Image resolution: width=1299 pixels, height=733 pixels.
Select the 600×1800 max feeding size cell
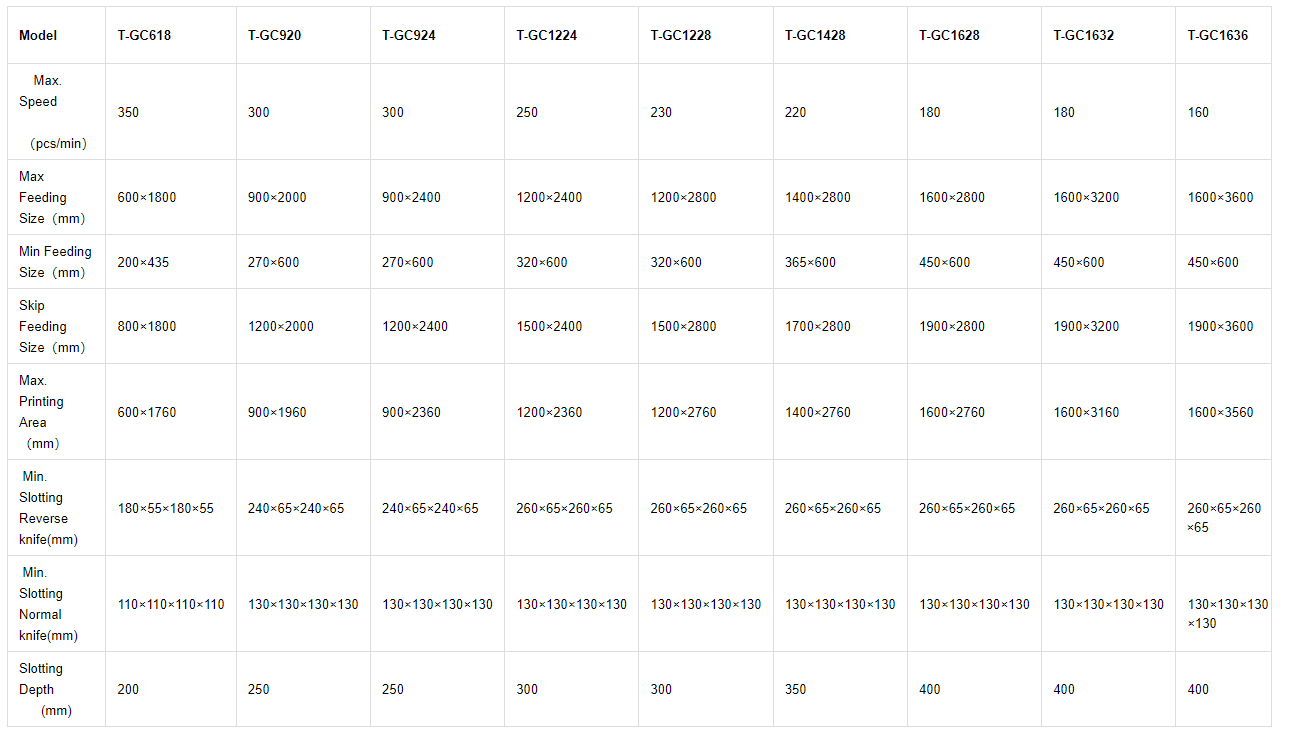pyautogui.click(x=146, y=197)
